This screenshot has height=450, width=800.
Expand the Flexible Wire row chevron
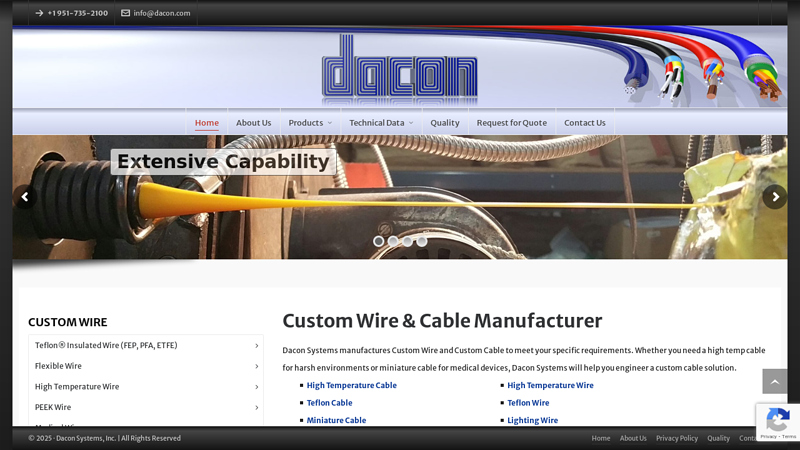tap(257, 366)
